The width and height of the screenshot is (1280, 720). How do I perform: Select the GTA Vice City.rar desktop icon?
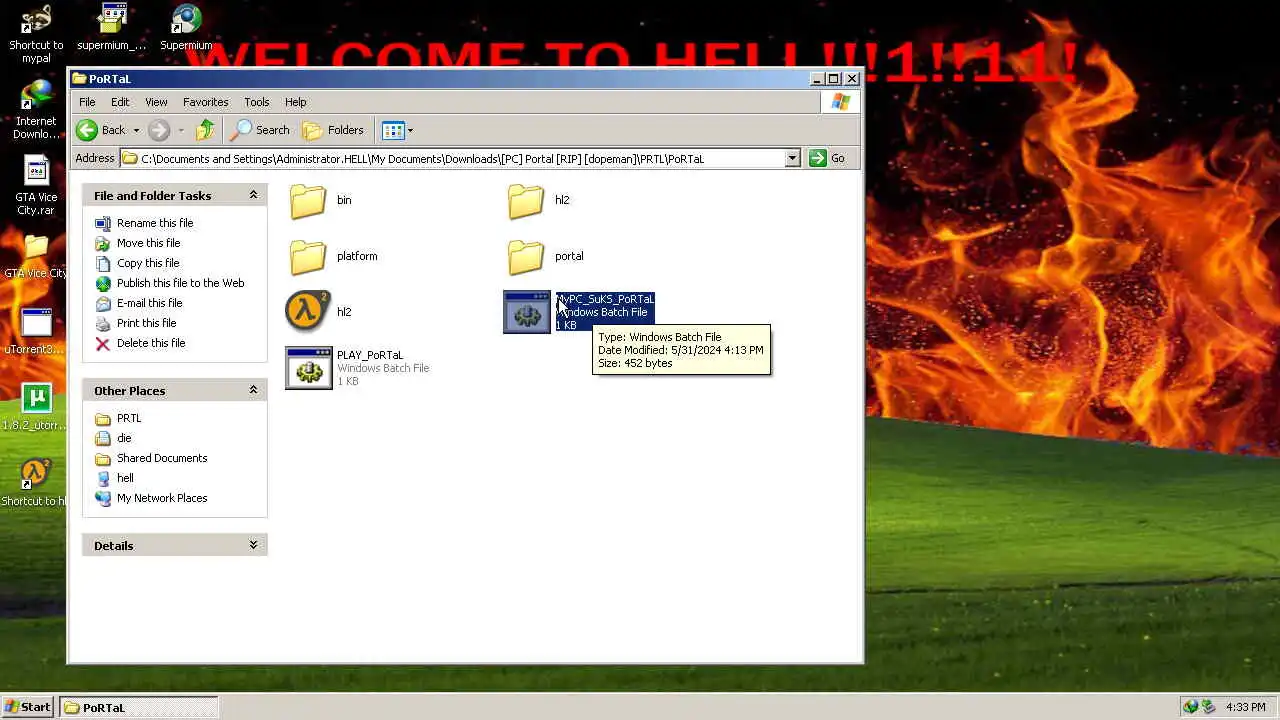(x=36, y=187)
